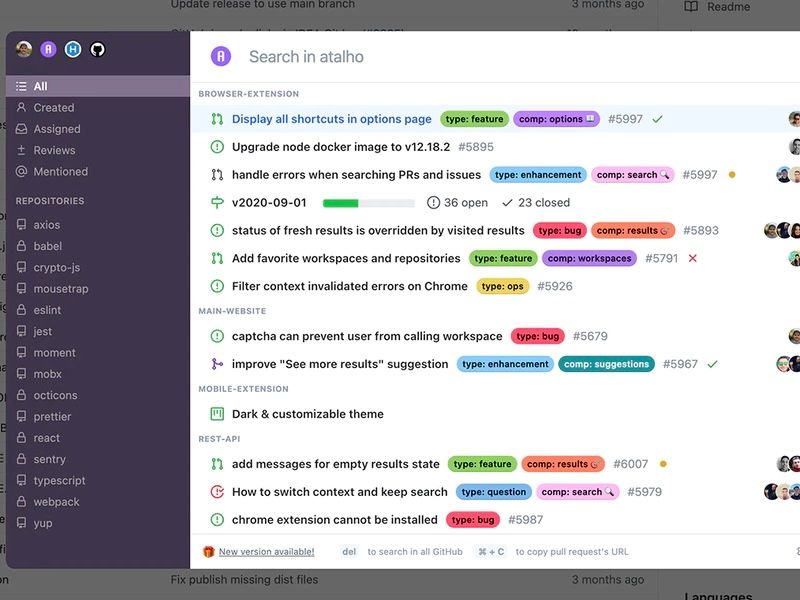
Task: Show the 36 open issues
Action: tap(457, 203)
